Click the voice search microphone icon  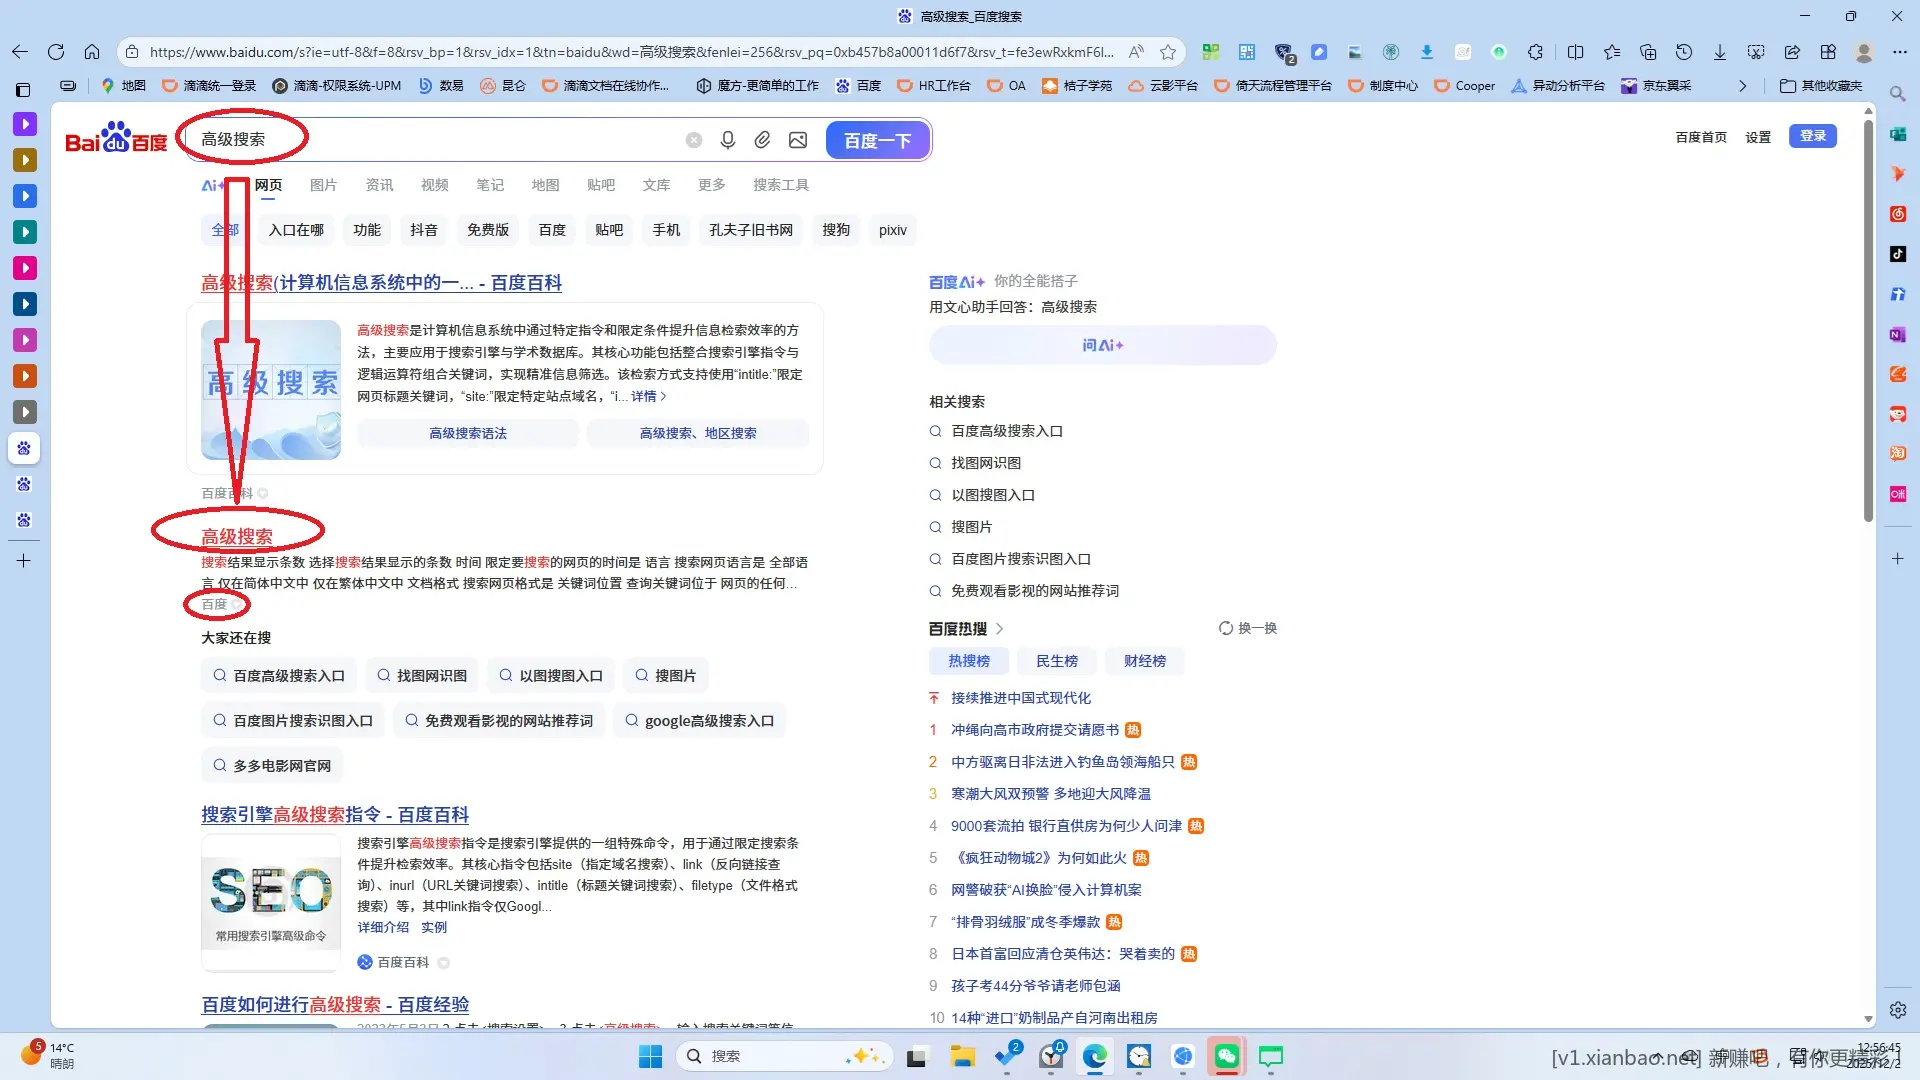[728, 140]
